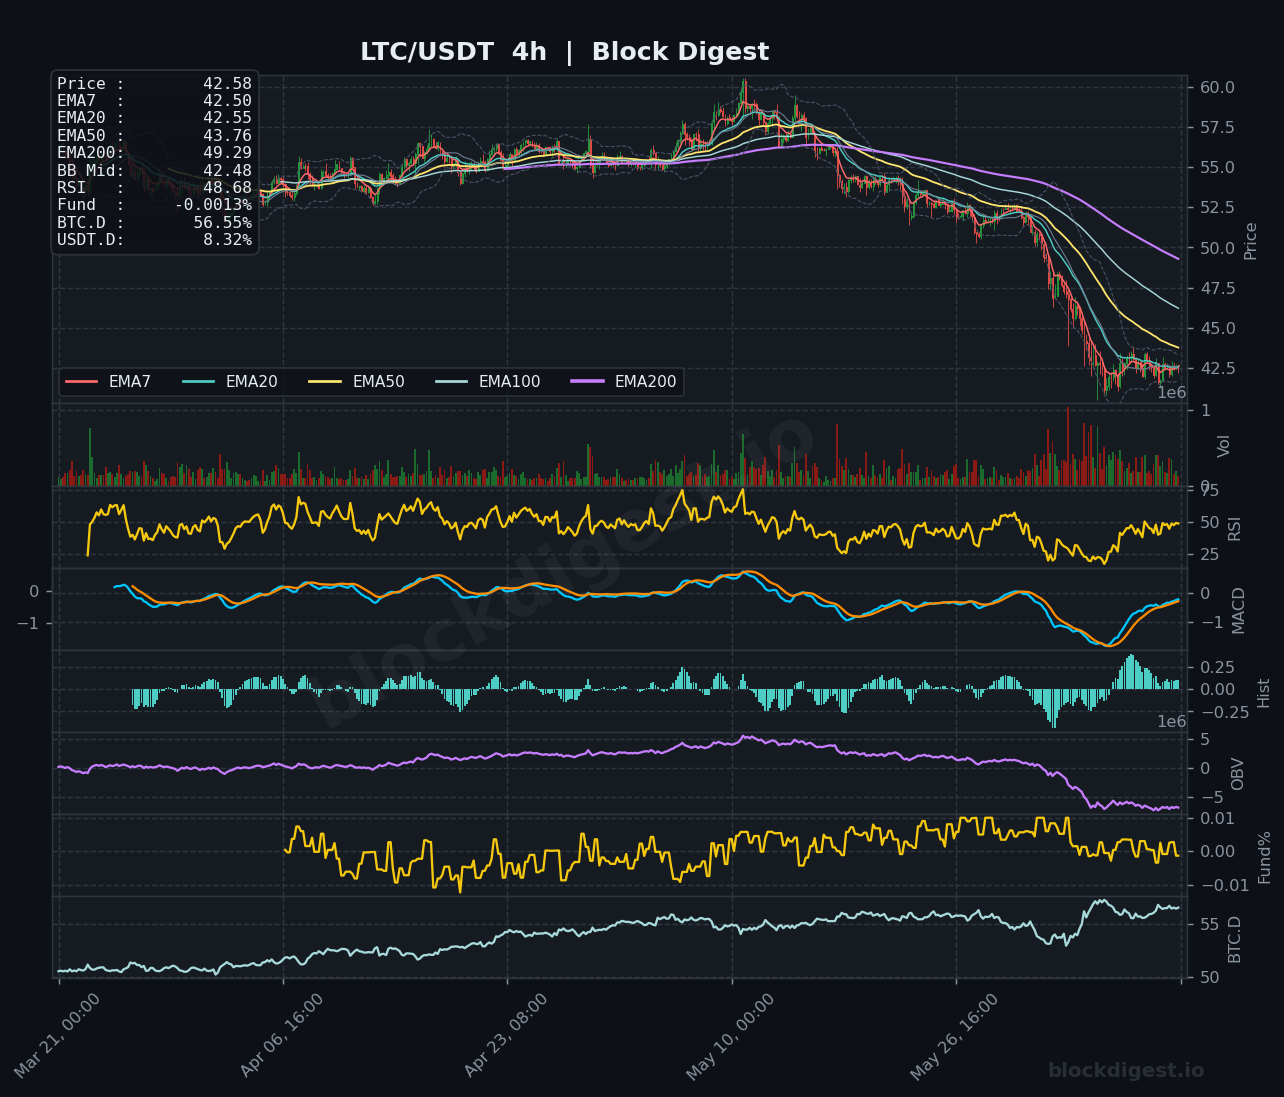The height and width of the screenshot is (1097, 1284).
Task: Click the May 10, 00:00 date label
Action: (730, 1037)
